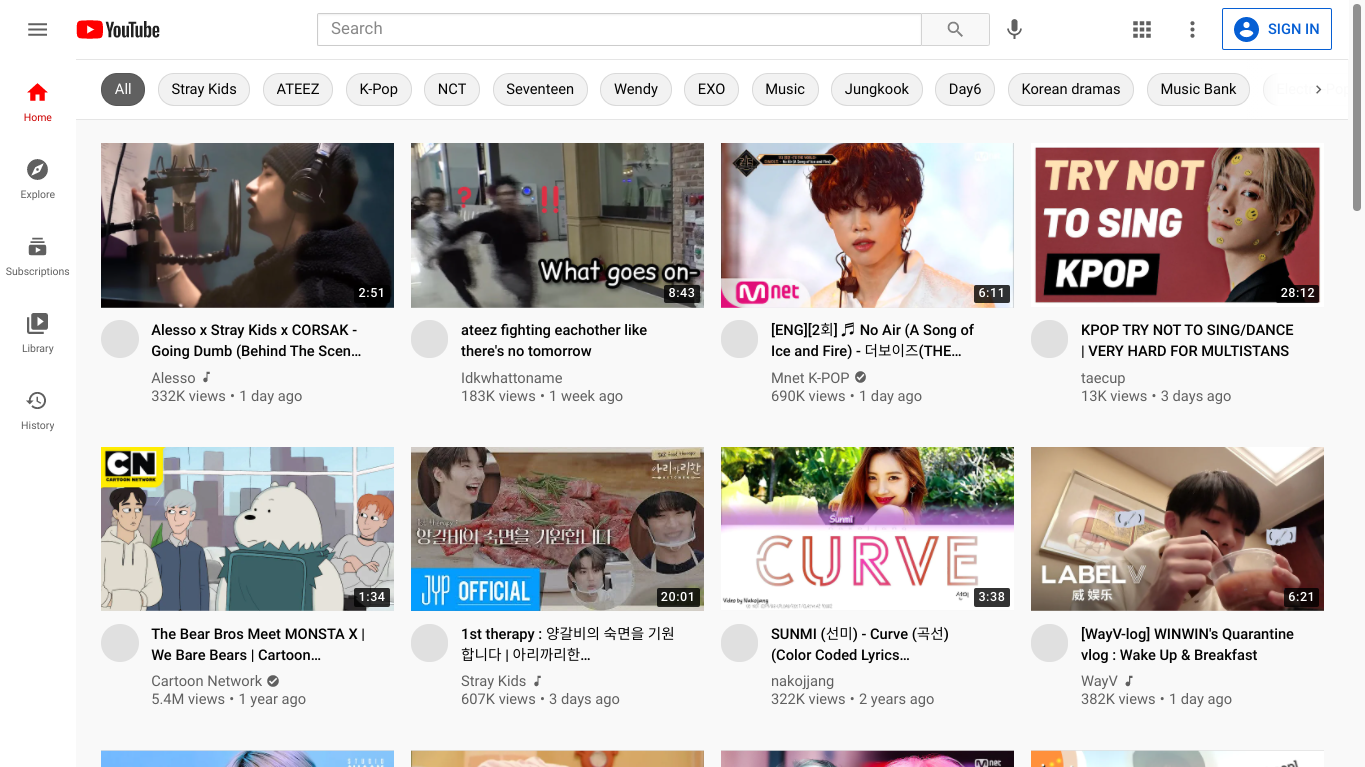Image resolution: width=1365 pixels, height=767 pixels.
Task: Filter by Wendy chip
Action: click(x=636, y=89)
